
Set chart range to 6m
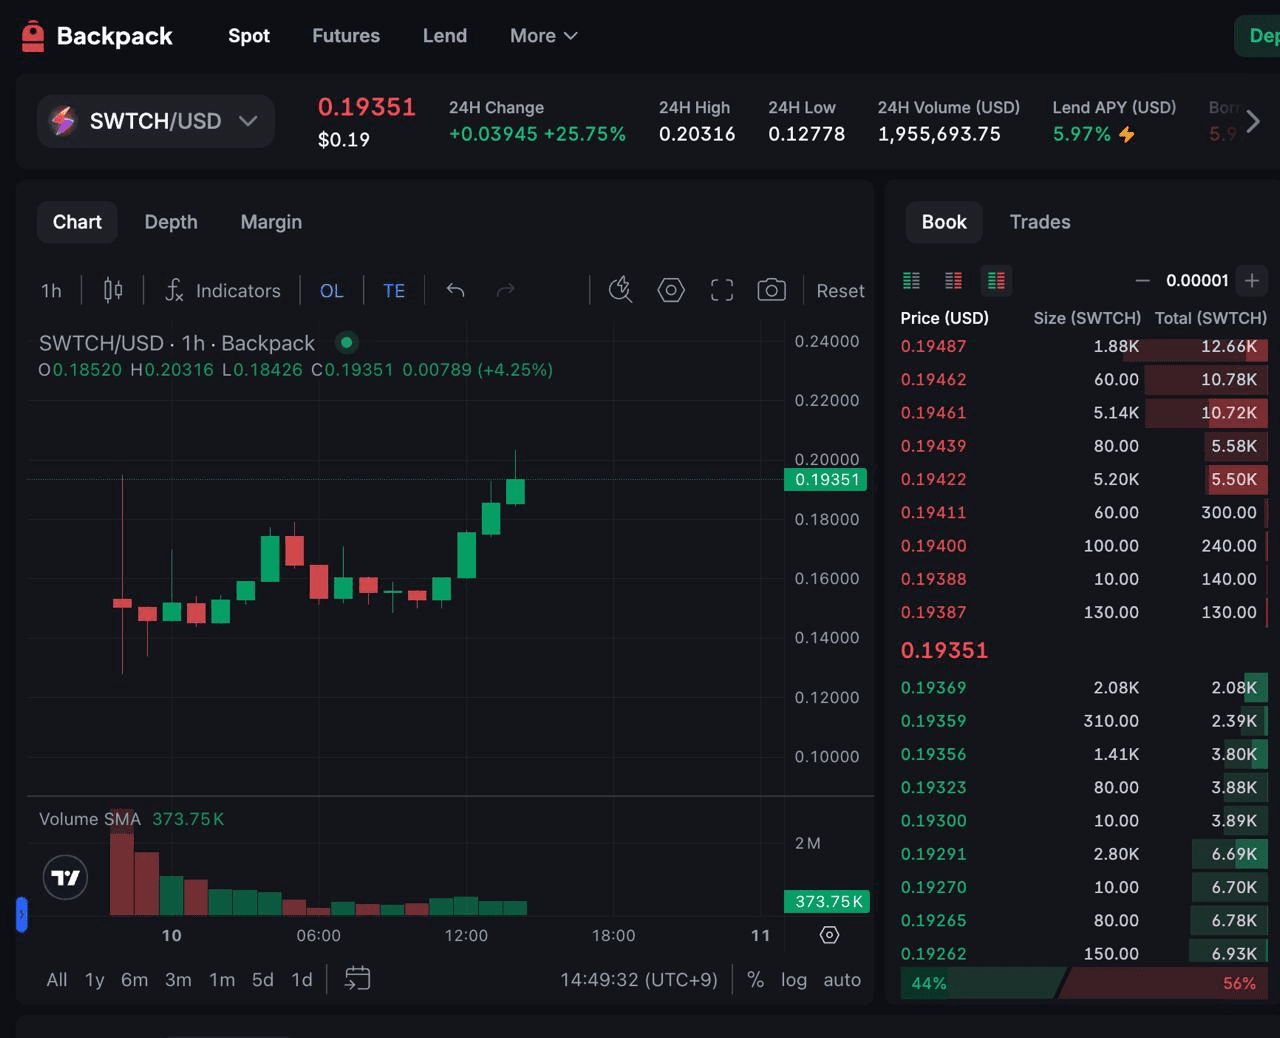[135, 980]
